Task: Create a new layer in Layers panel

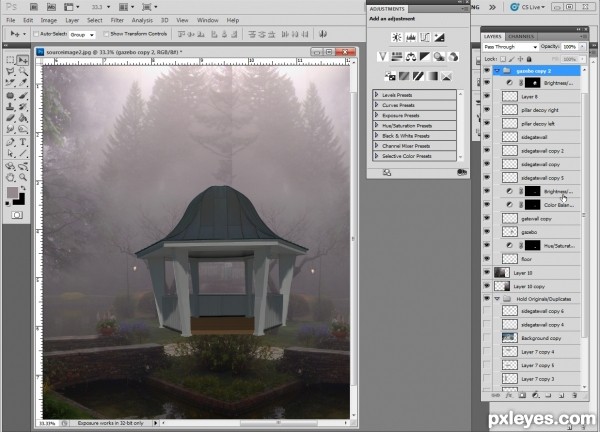Action: tap(561, 396)
